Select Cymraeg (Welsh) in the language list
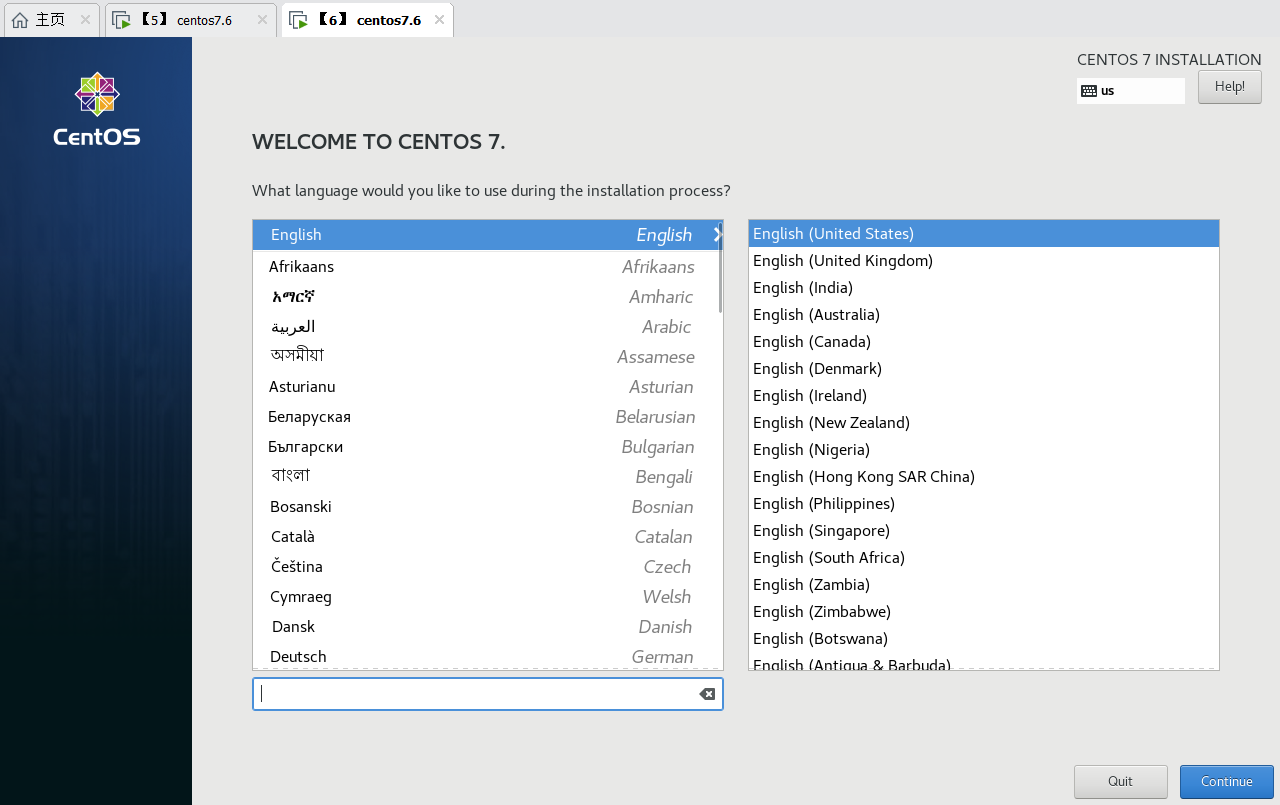Image resolution: width=1280 pixels, height=805 pixels. (x=488, y=597)
